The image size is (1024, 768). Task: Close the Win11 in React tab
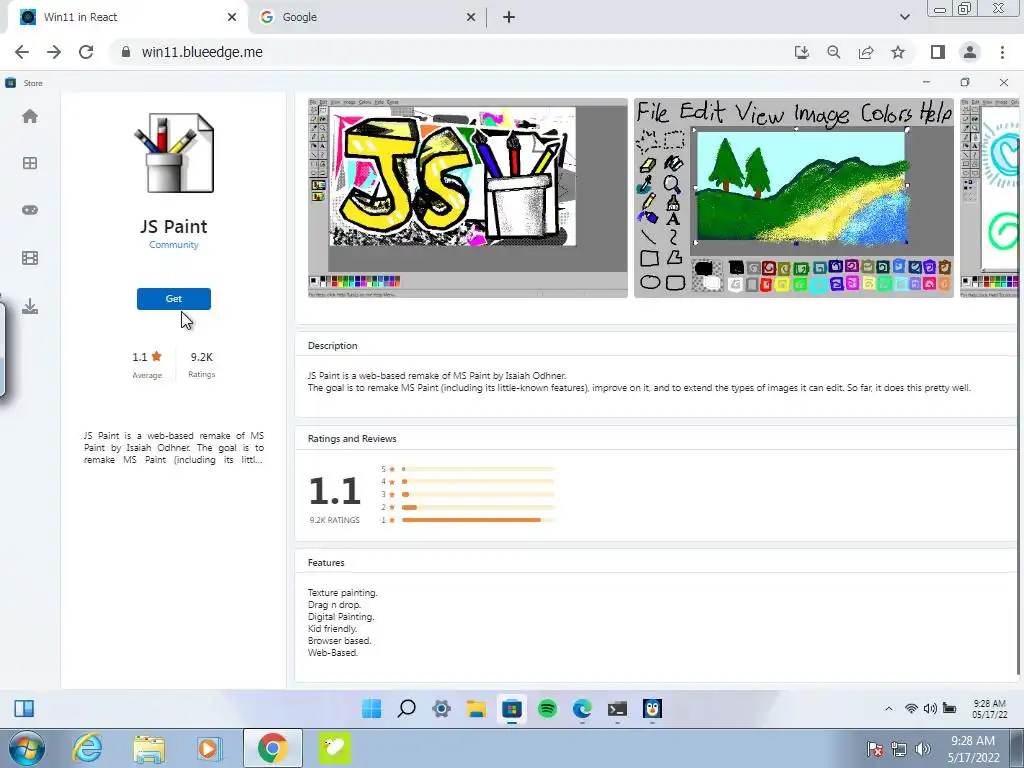click(x=232, y=17)
